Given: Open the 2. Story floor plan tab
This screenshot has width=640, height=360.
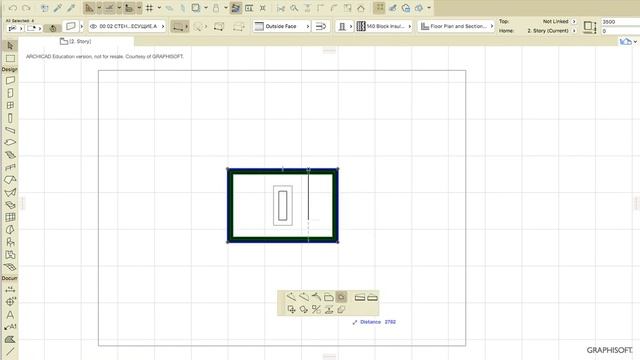Looking at the screenshot, I should (76, 41).
